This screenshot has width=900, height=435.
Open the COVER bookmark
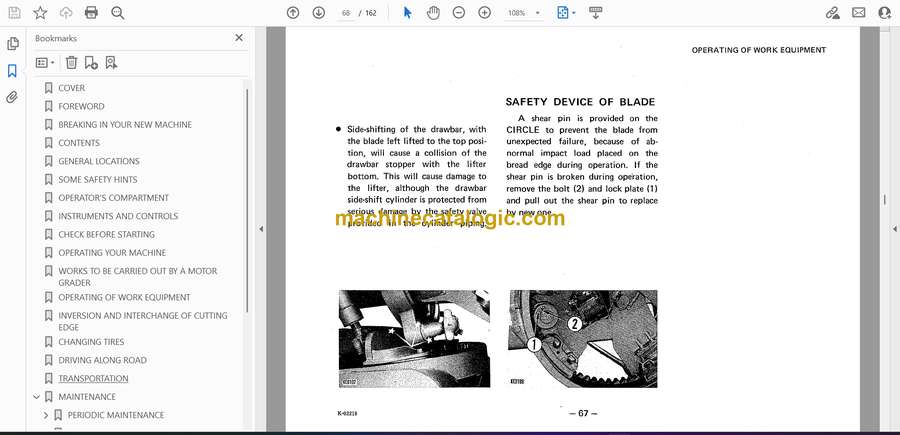pyautogui.click(x=71, y=88)
